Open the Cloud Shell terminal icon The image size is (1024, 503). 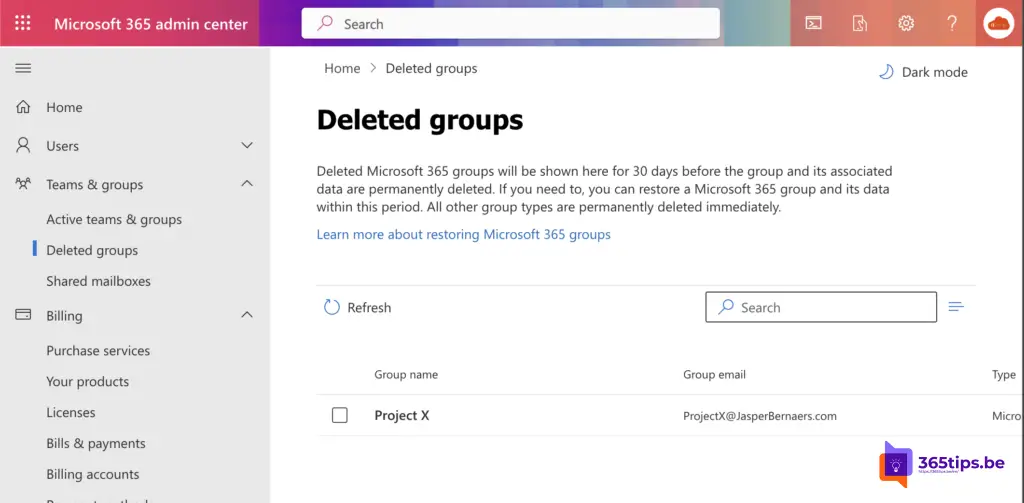(x=813, y=24)
